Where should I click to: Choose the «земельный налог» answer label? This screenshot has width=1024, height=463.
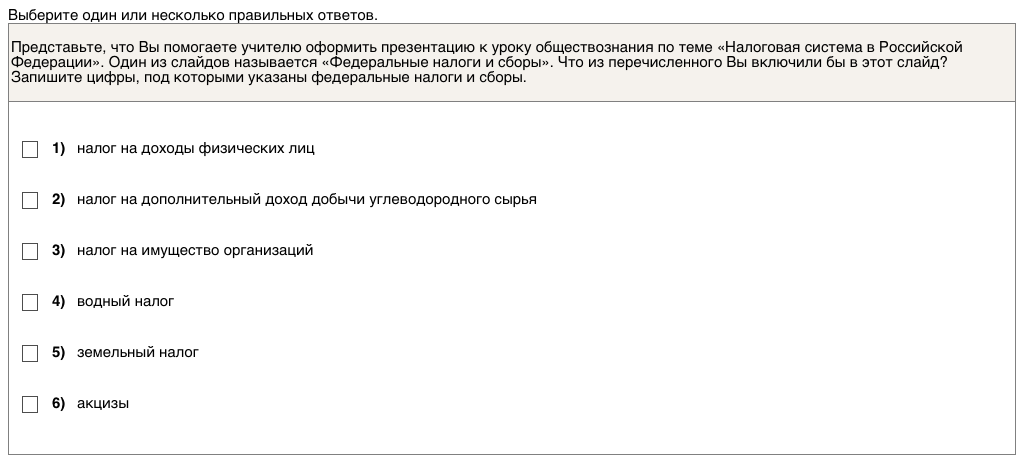tap(138, 353)
